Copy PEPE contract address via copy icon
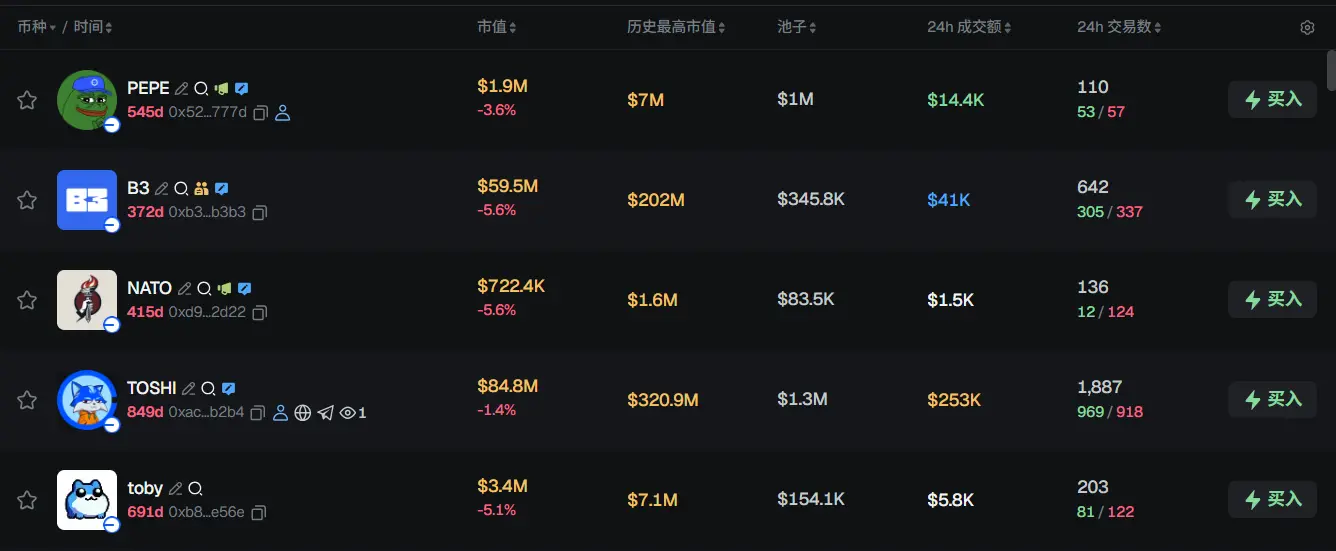1336x551 pixels. click(260, 113)
